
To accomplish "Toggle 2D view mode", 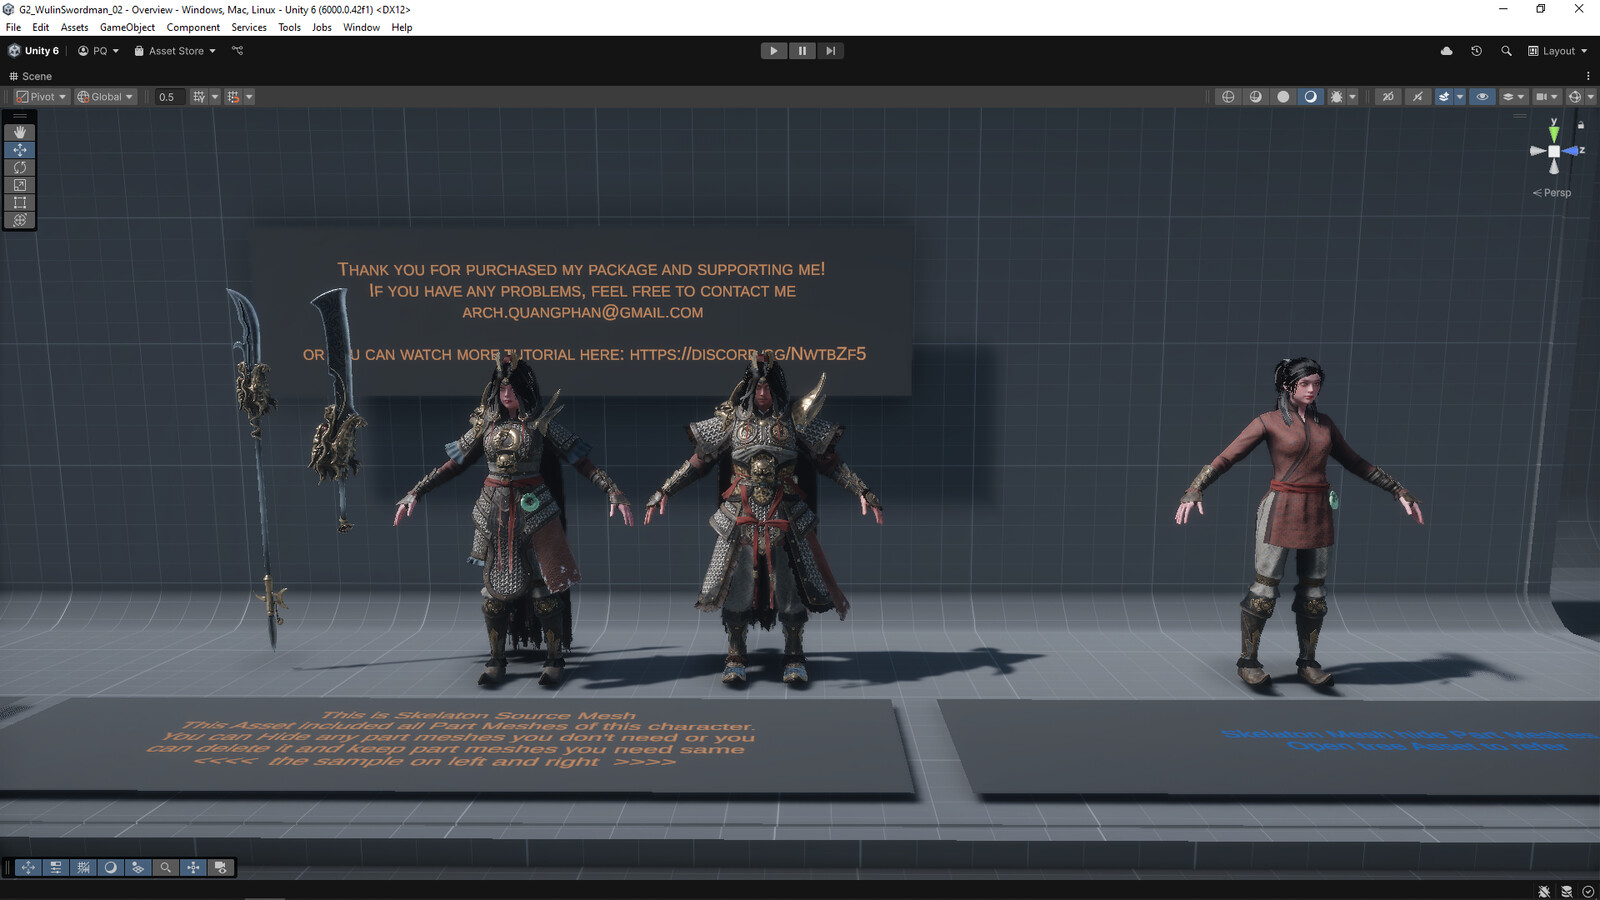I will [1388, 97].
